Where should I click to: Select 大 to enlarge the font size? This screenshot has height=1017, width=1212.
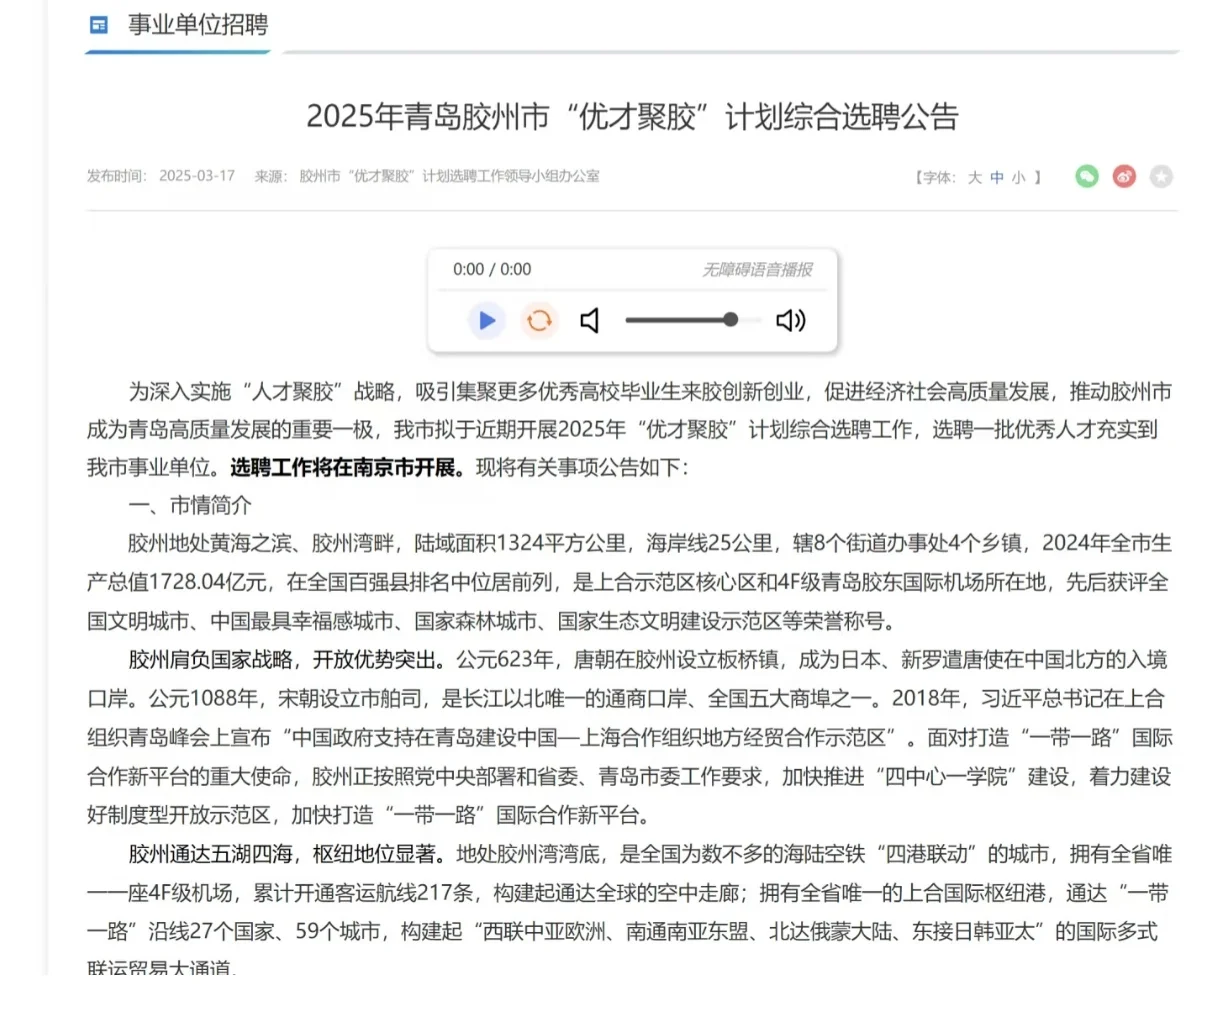(975, 177)
